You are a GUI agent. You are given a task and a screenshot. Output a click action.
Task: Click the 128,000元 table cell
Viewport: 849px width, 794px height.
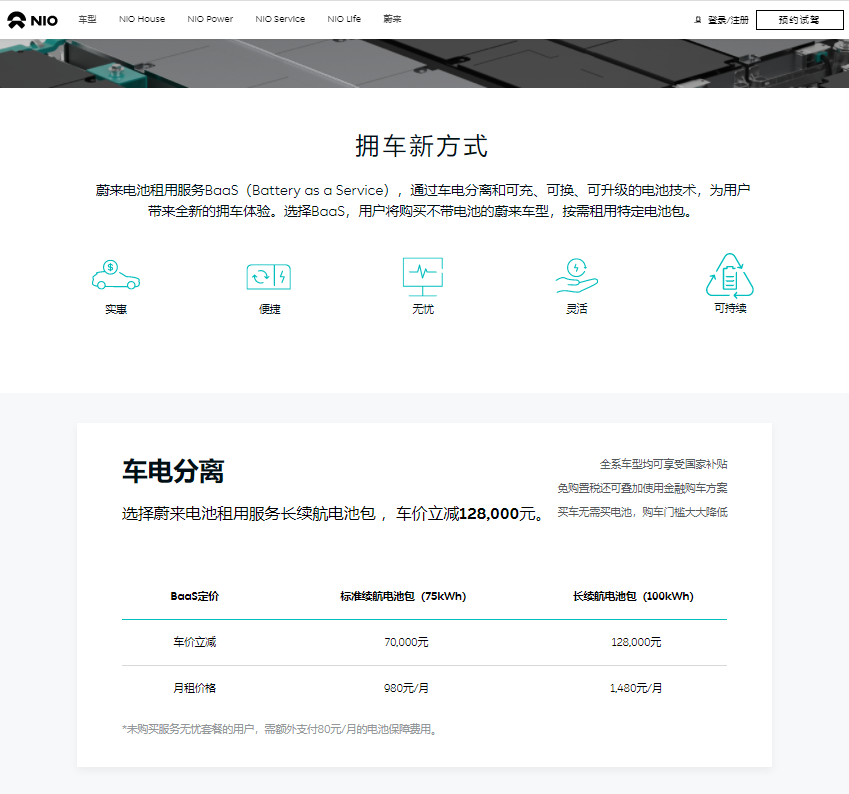tap(636, 642)
